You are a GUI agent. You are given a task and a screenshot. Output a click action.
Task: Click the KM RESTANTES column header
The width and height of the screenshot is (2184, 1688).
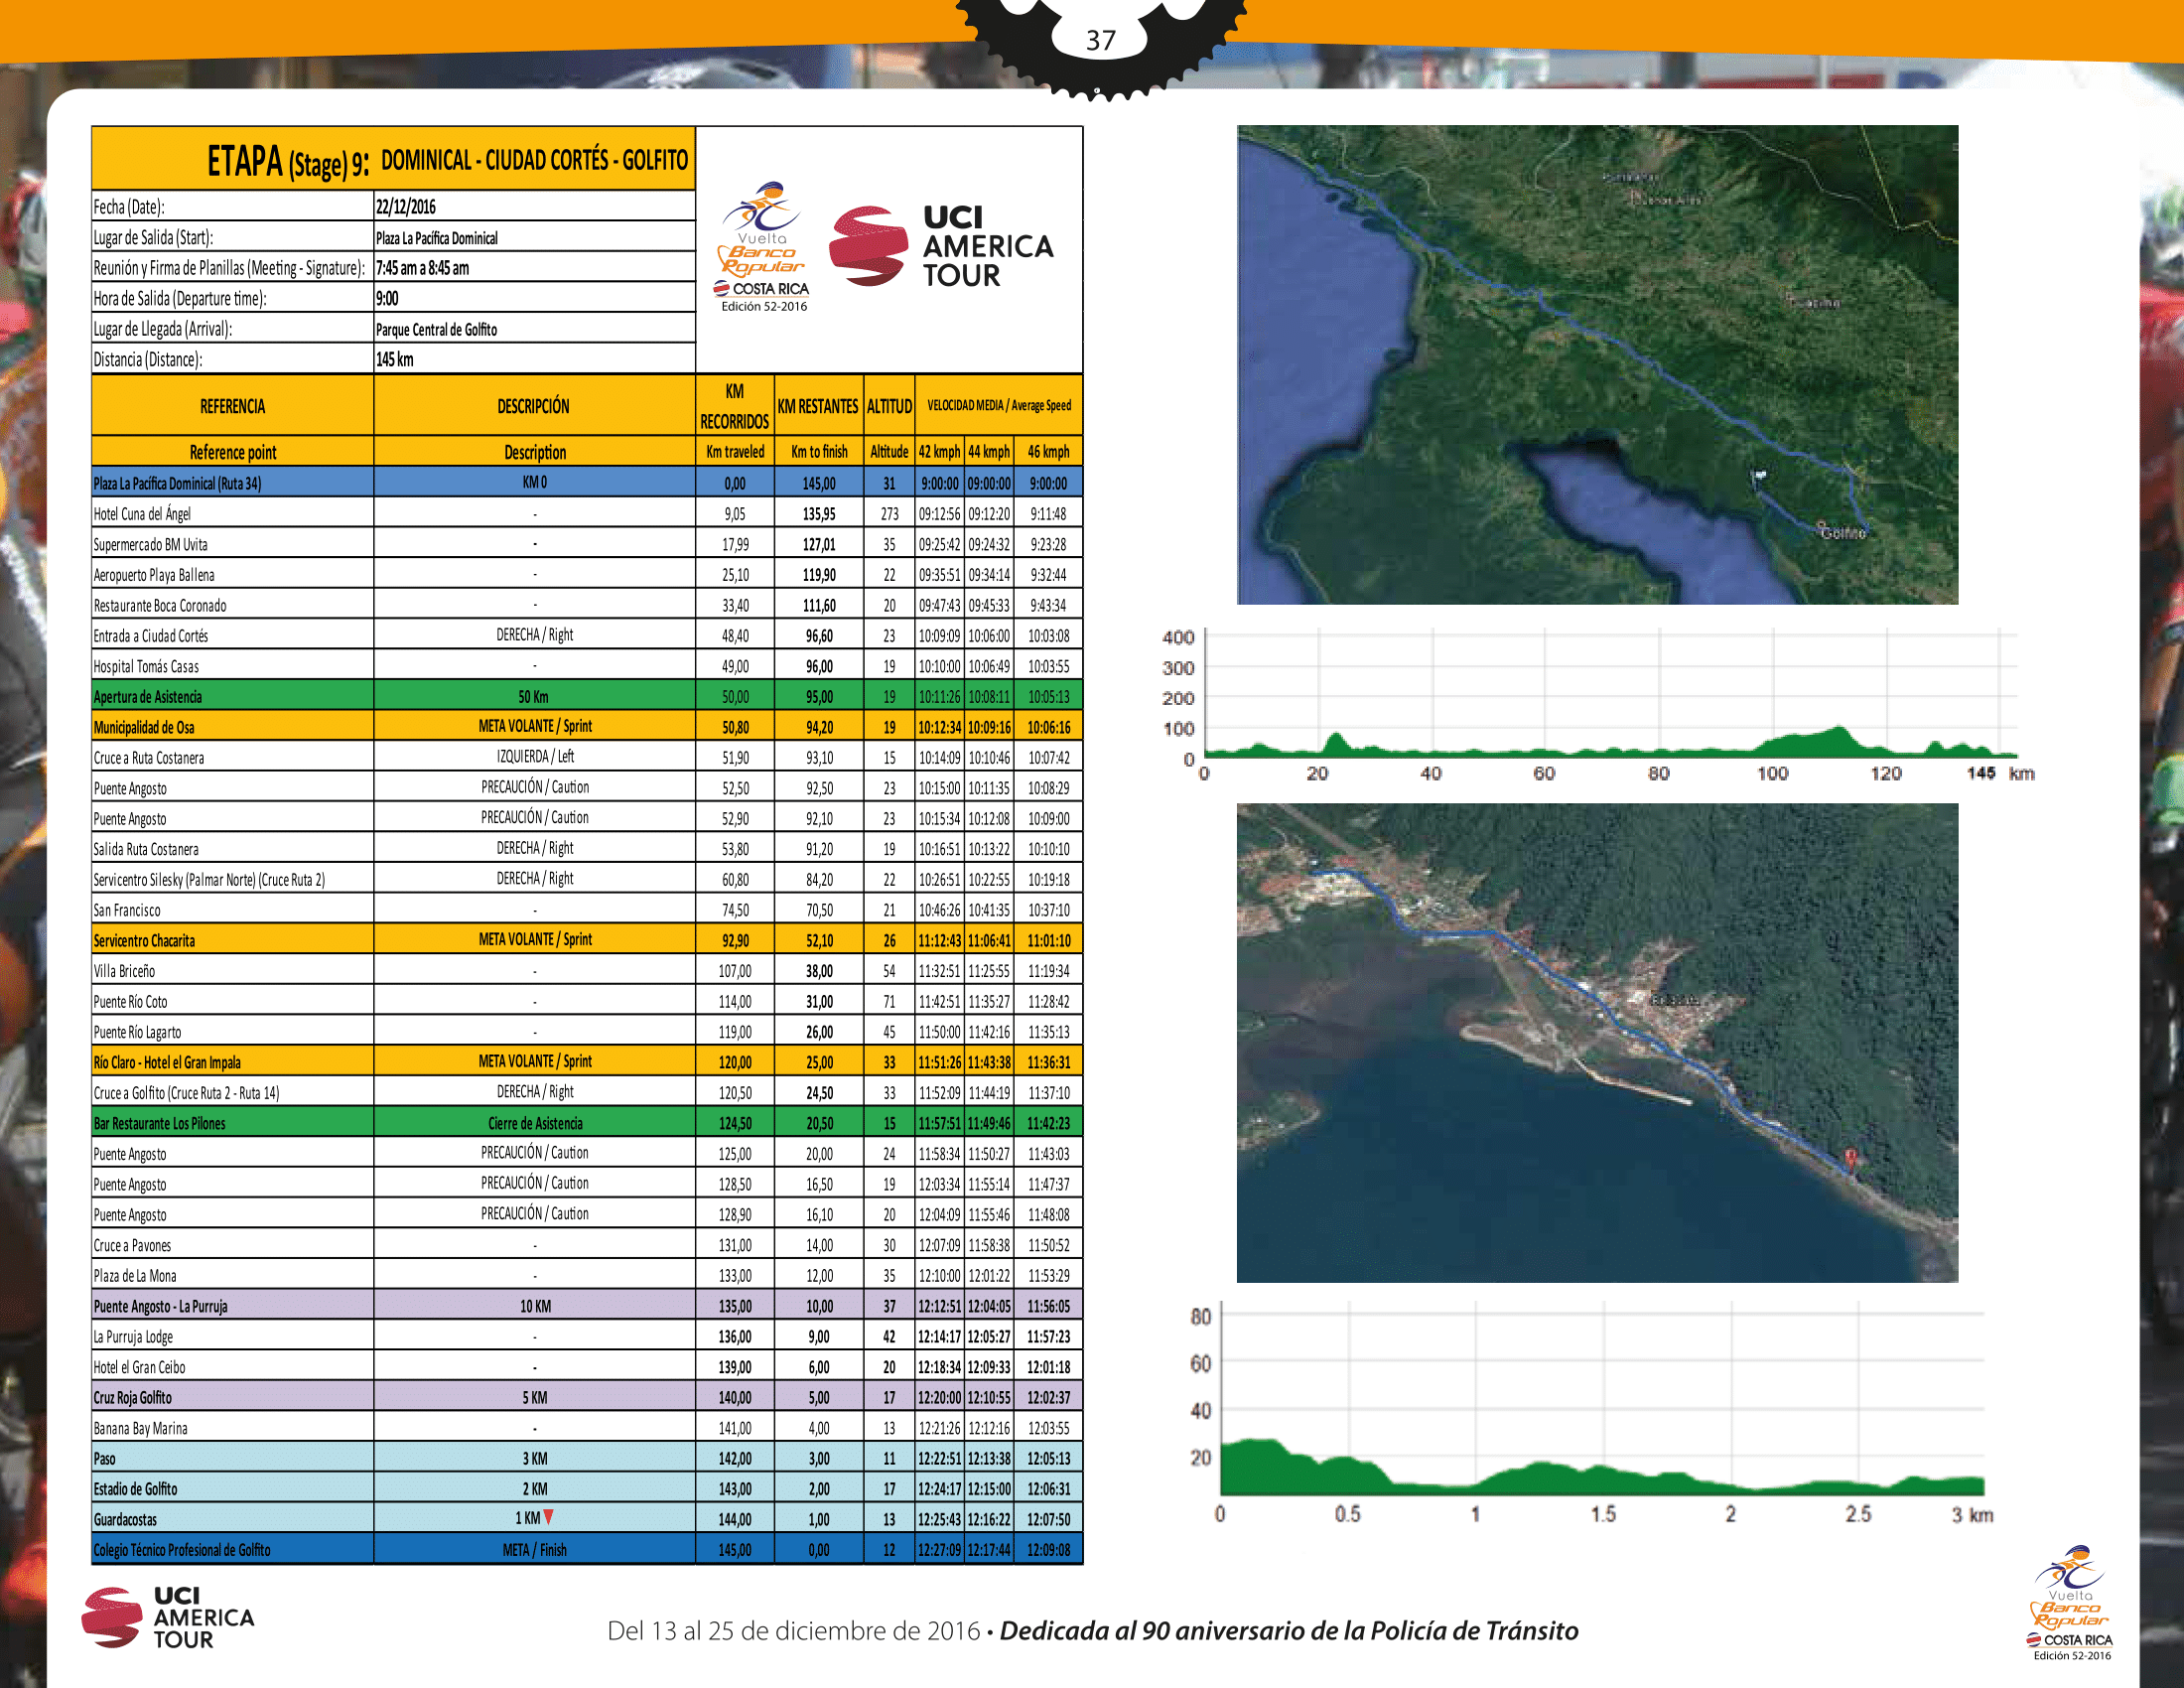click(817, 406)
